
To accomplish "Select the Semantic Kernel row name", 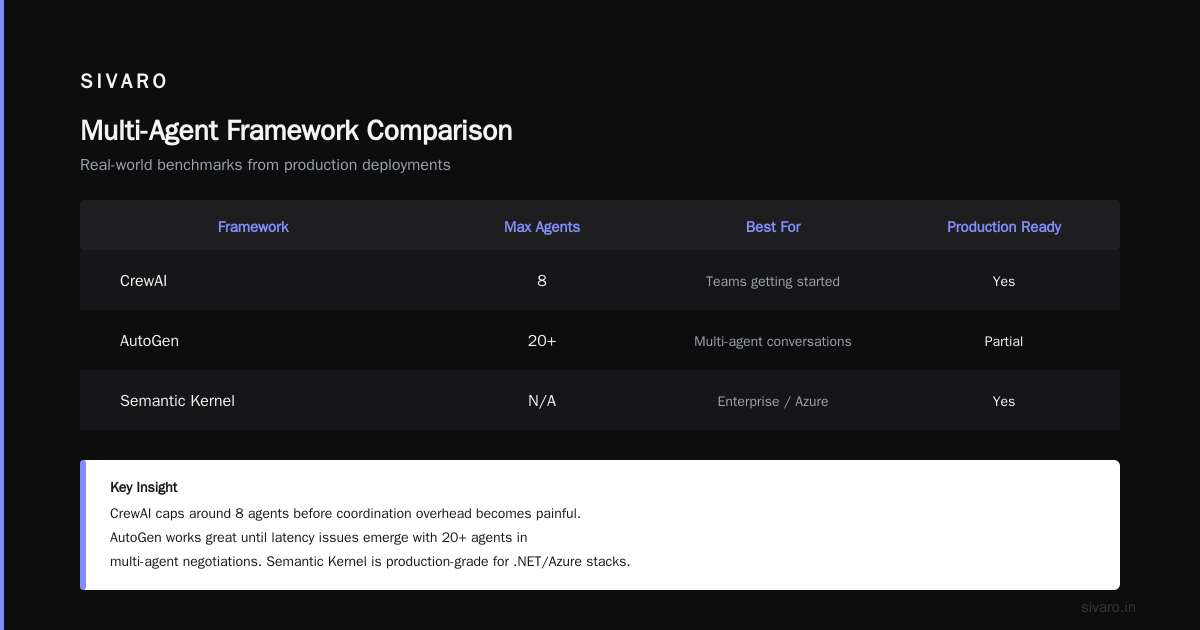I will click(177, 401).
